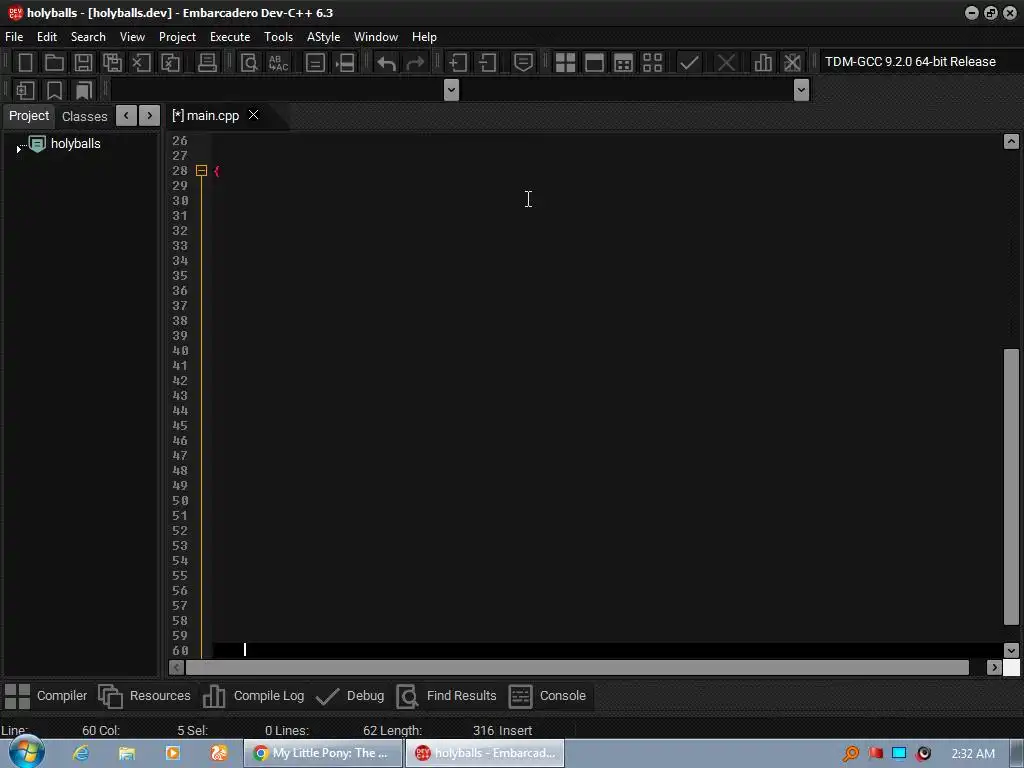The image size is (1024, 768).
Task: Click the Compile four-squares icon
Action: pyautogui.click(x=565, y=63)
